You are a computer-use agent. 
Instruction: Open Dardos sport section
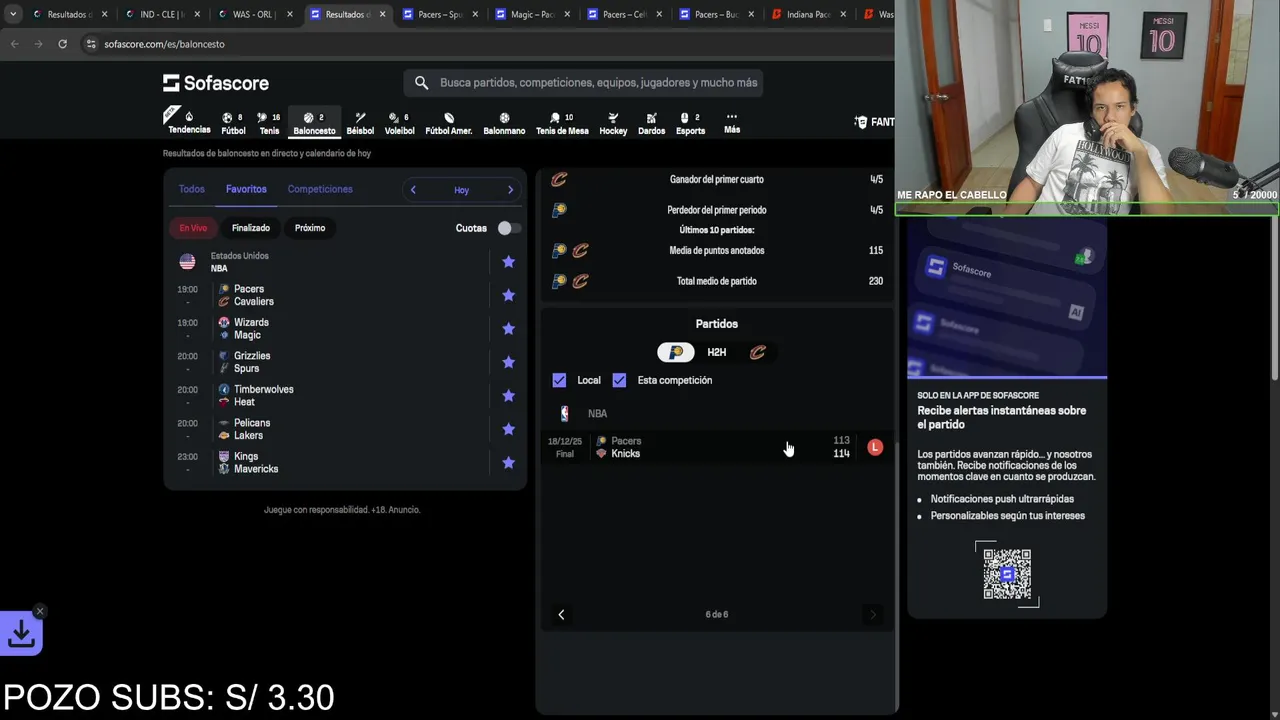[x=651, y=123]
